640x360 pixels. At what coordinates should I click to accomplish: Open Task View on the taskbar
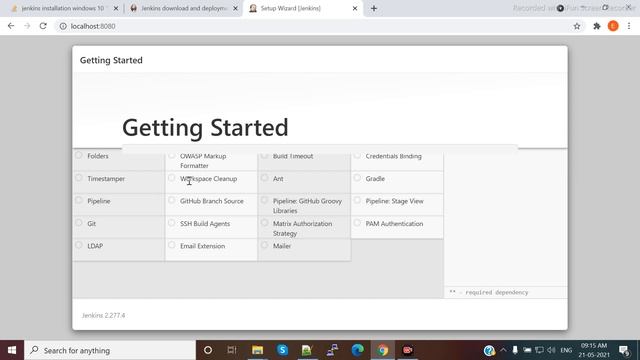[232, 350]
